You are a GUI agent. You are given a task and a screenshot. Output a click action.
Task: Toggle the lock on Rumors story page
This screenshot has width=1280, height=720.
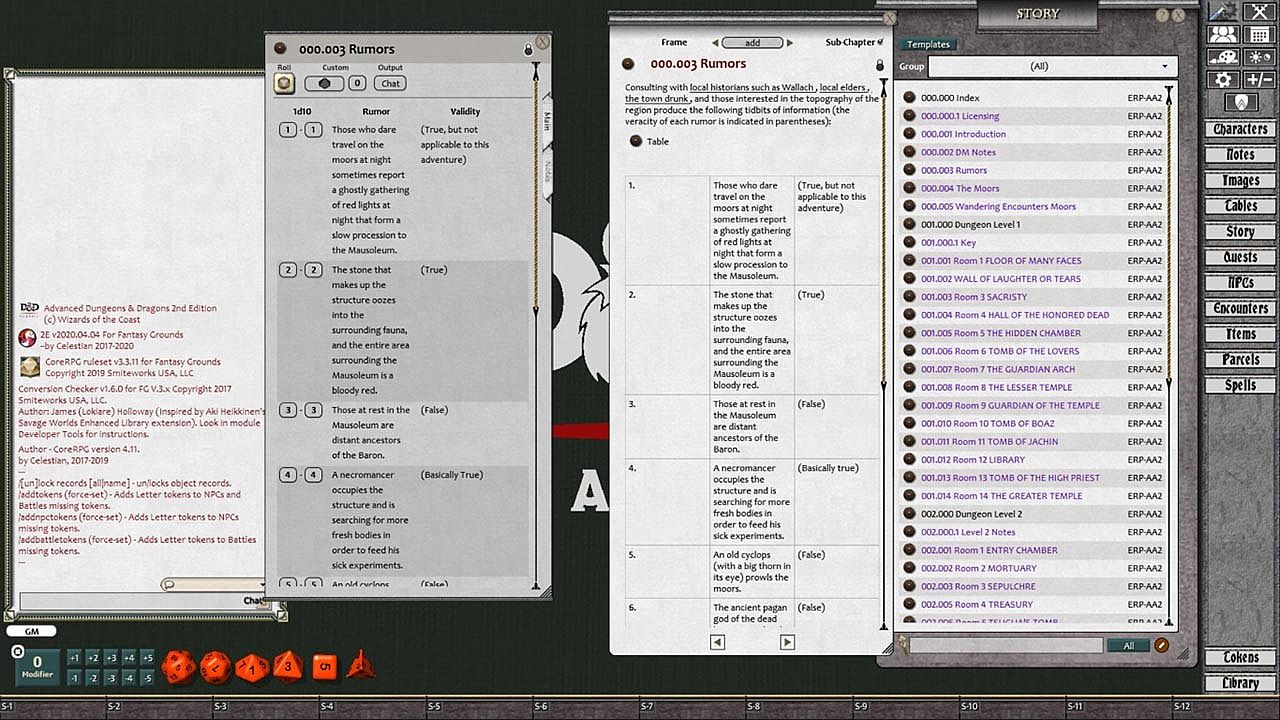880,65
